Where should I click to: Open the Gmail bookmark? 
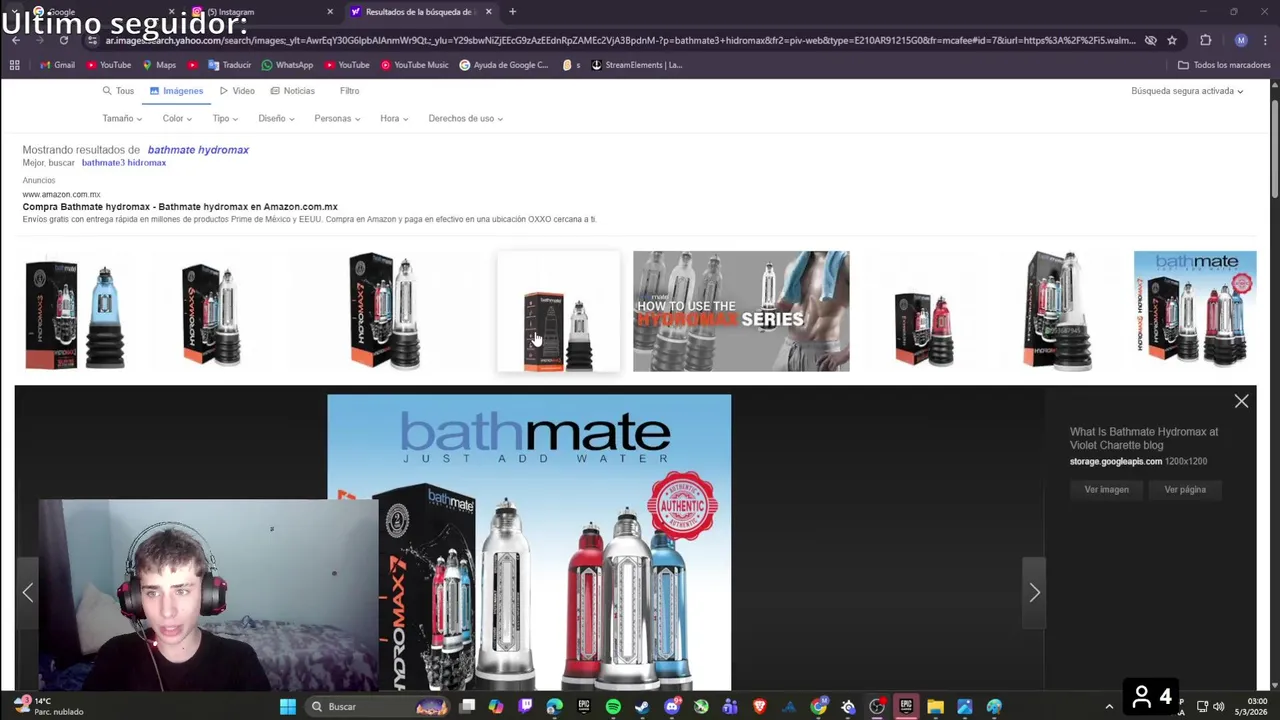click(57, 65)
